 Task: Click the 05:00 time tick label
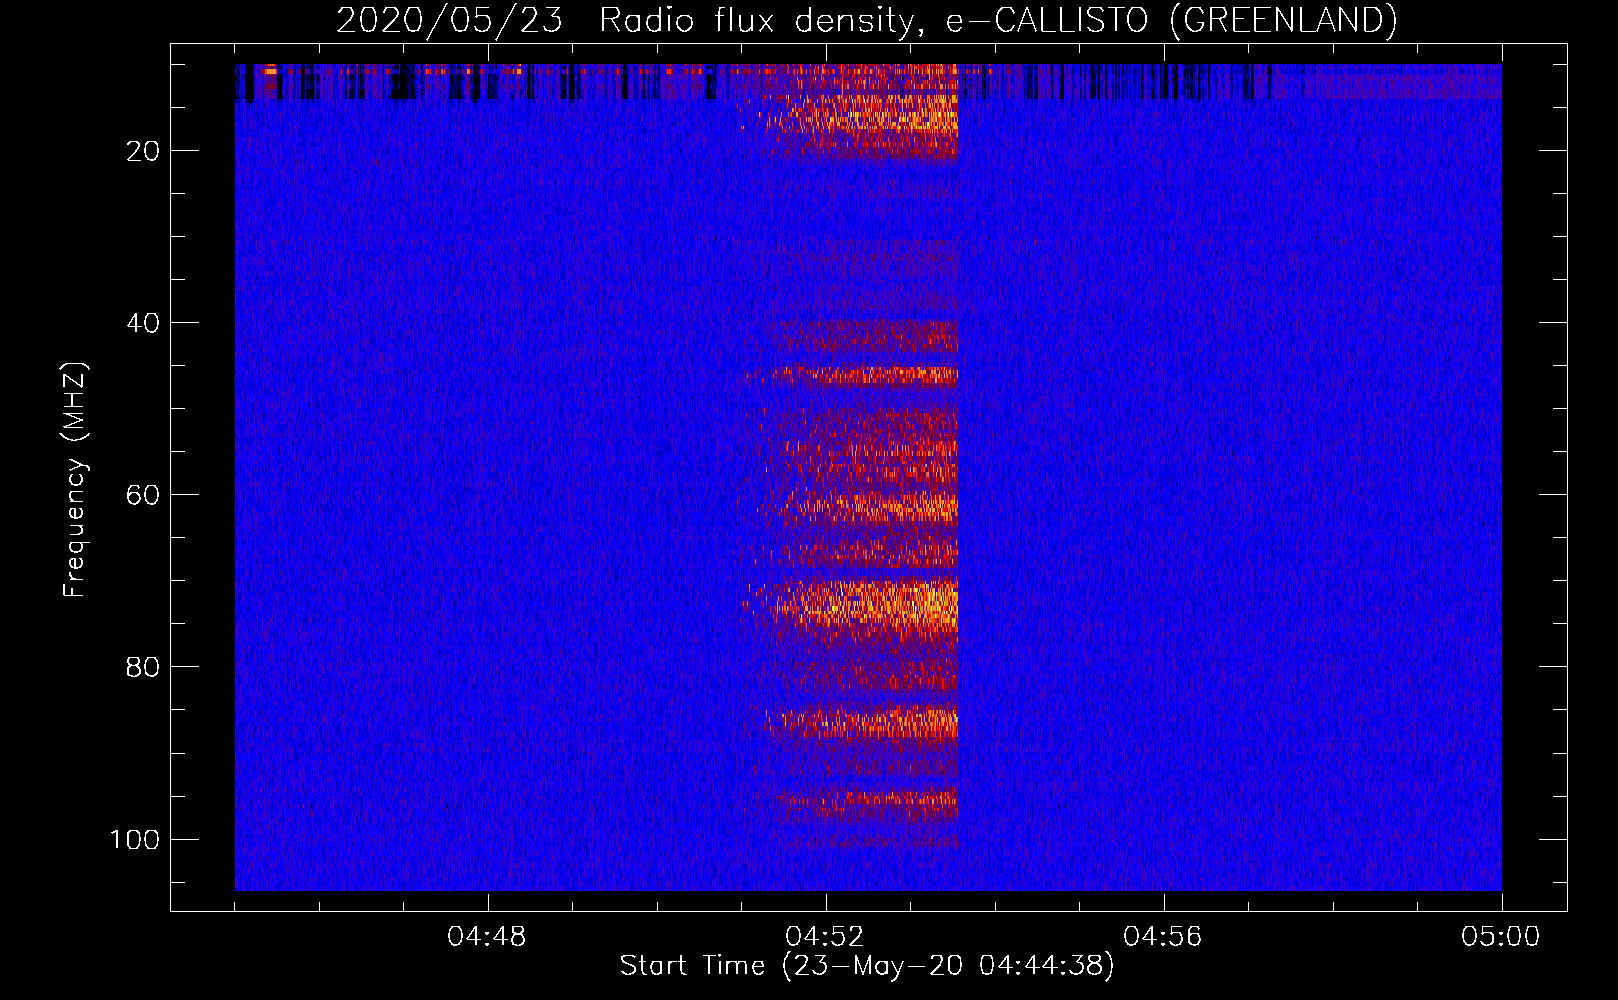tap(1501, 937)
